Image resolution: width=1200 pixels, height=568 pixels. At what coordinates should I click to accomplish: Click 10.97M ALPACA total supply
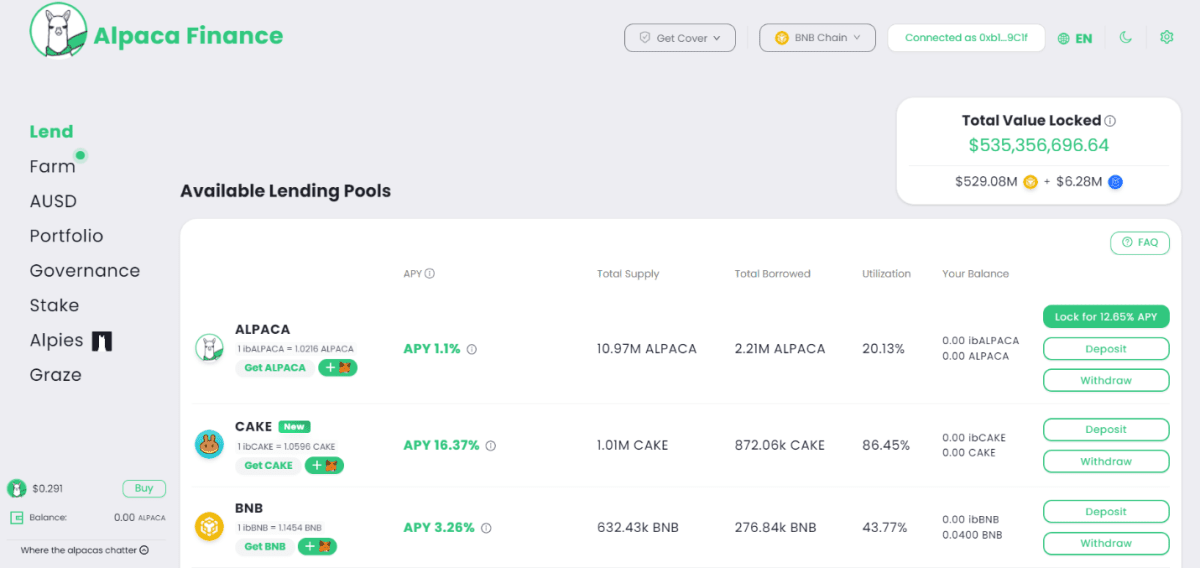(x=647, y=349)
